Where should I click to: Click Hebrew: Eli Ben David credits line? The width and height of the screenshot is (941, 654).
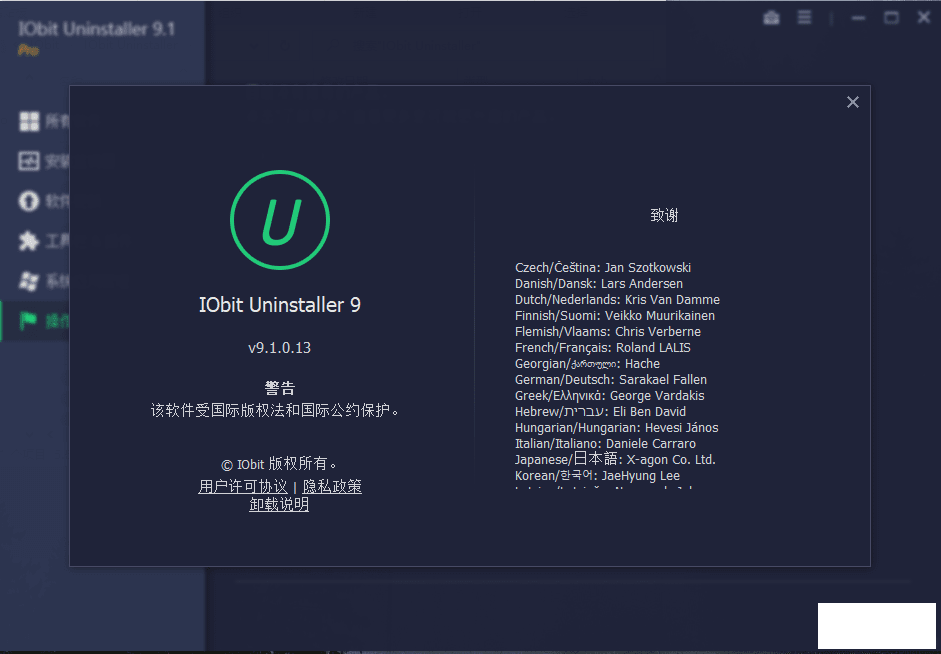point(600,412)
